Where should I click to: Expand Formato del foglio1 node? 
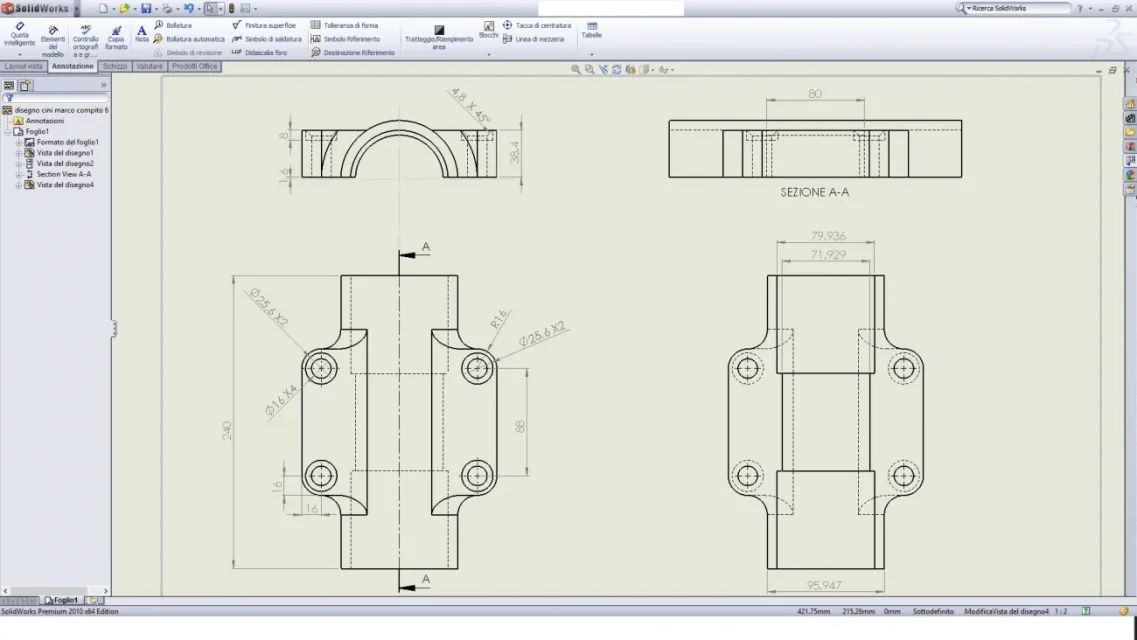point(19,143)
